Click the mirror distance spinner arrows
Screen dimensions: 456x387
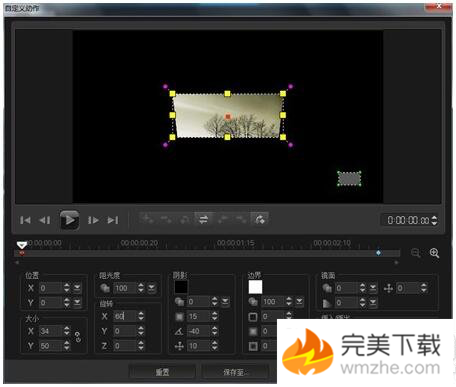coord(424,288)
